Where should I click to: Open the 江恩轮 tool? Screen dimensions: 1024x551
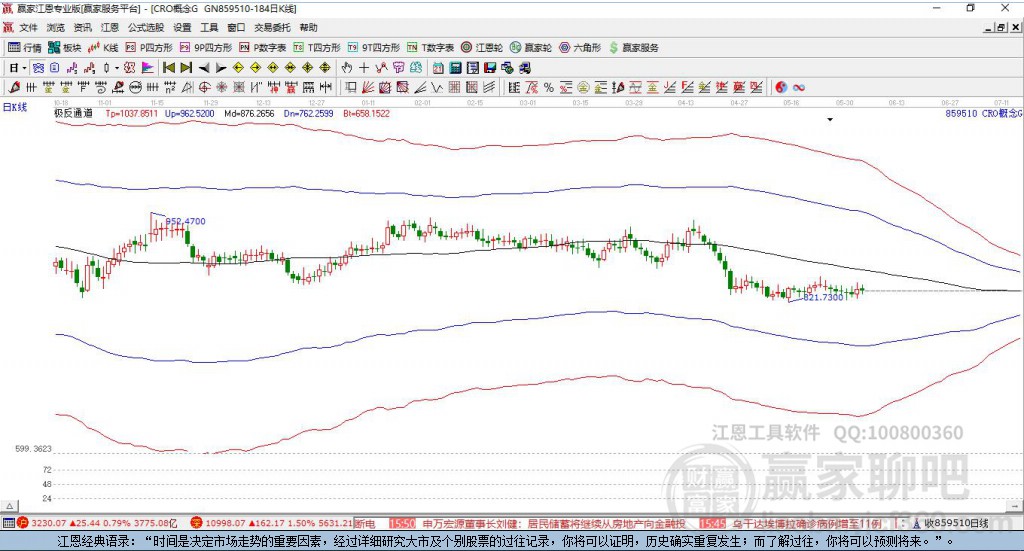click(482, 48)
